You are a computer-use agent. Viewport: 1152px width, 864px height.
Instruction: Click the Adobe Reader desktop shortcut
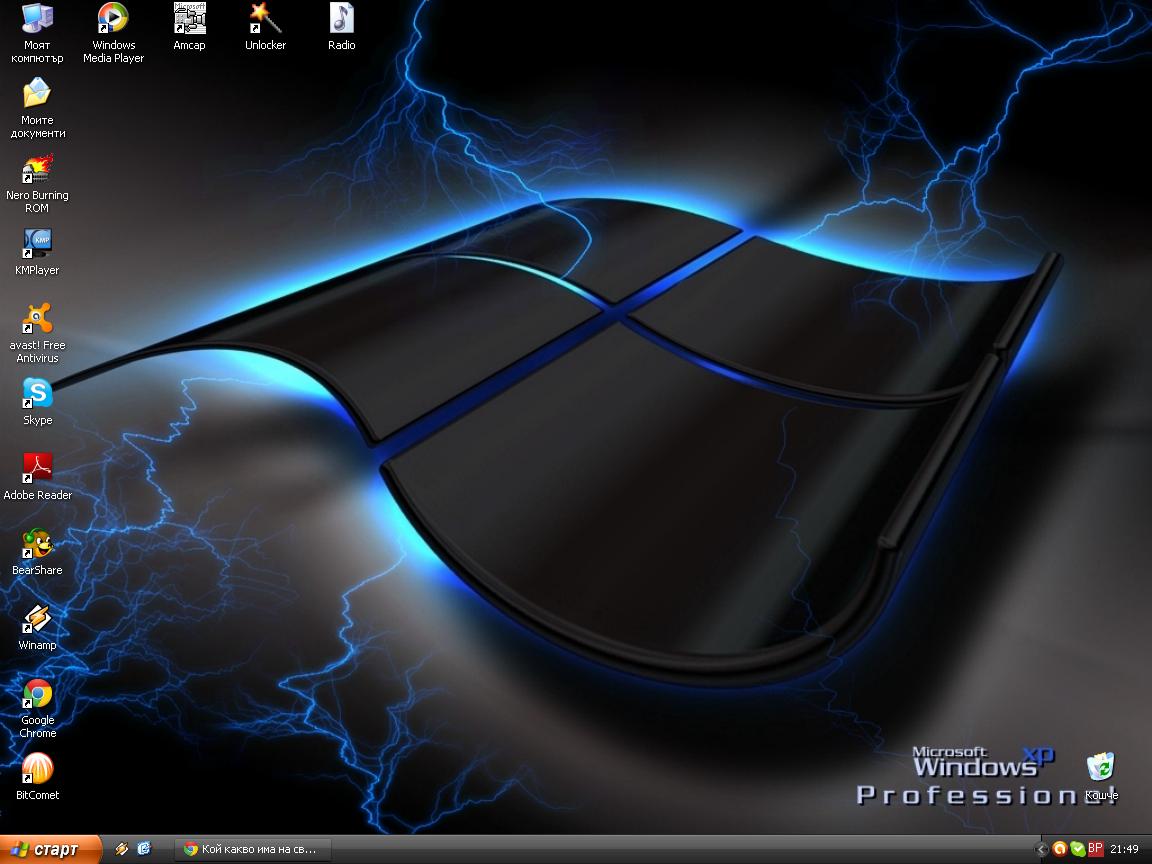(37, 469)
